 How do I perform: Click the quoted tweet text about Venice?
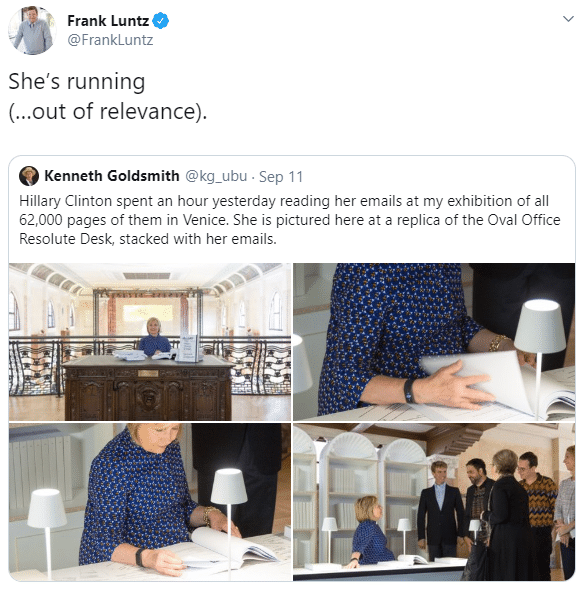coord(290,220)
